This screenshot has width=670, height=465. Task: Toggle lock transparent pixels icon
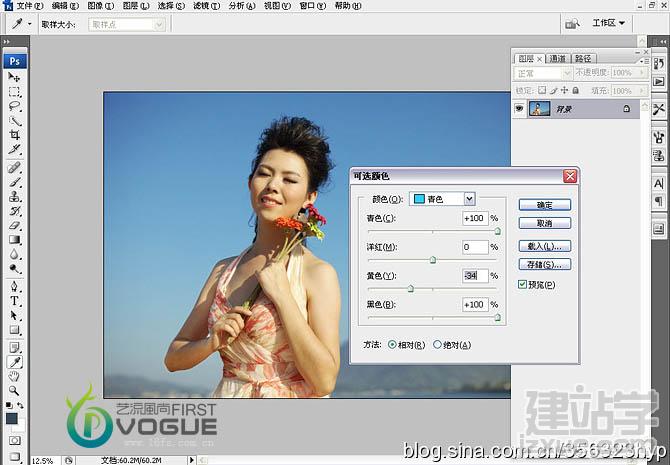point(542,90)
